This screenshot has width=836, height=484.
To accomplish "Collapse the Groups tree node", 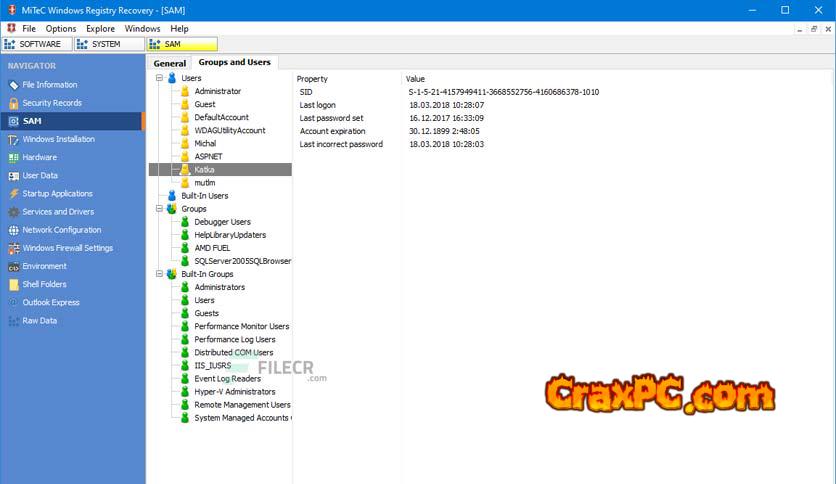I will point(159,209).
